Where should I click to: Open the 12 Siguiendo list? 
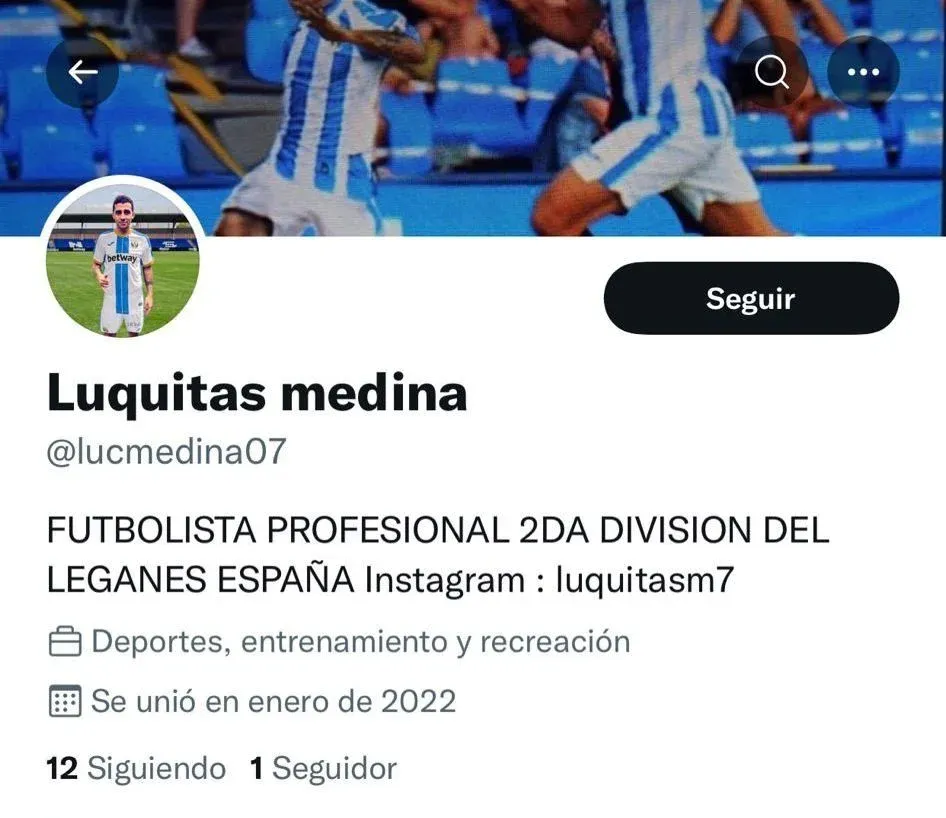click(136, 768)
